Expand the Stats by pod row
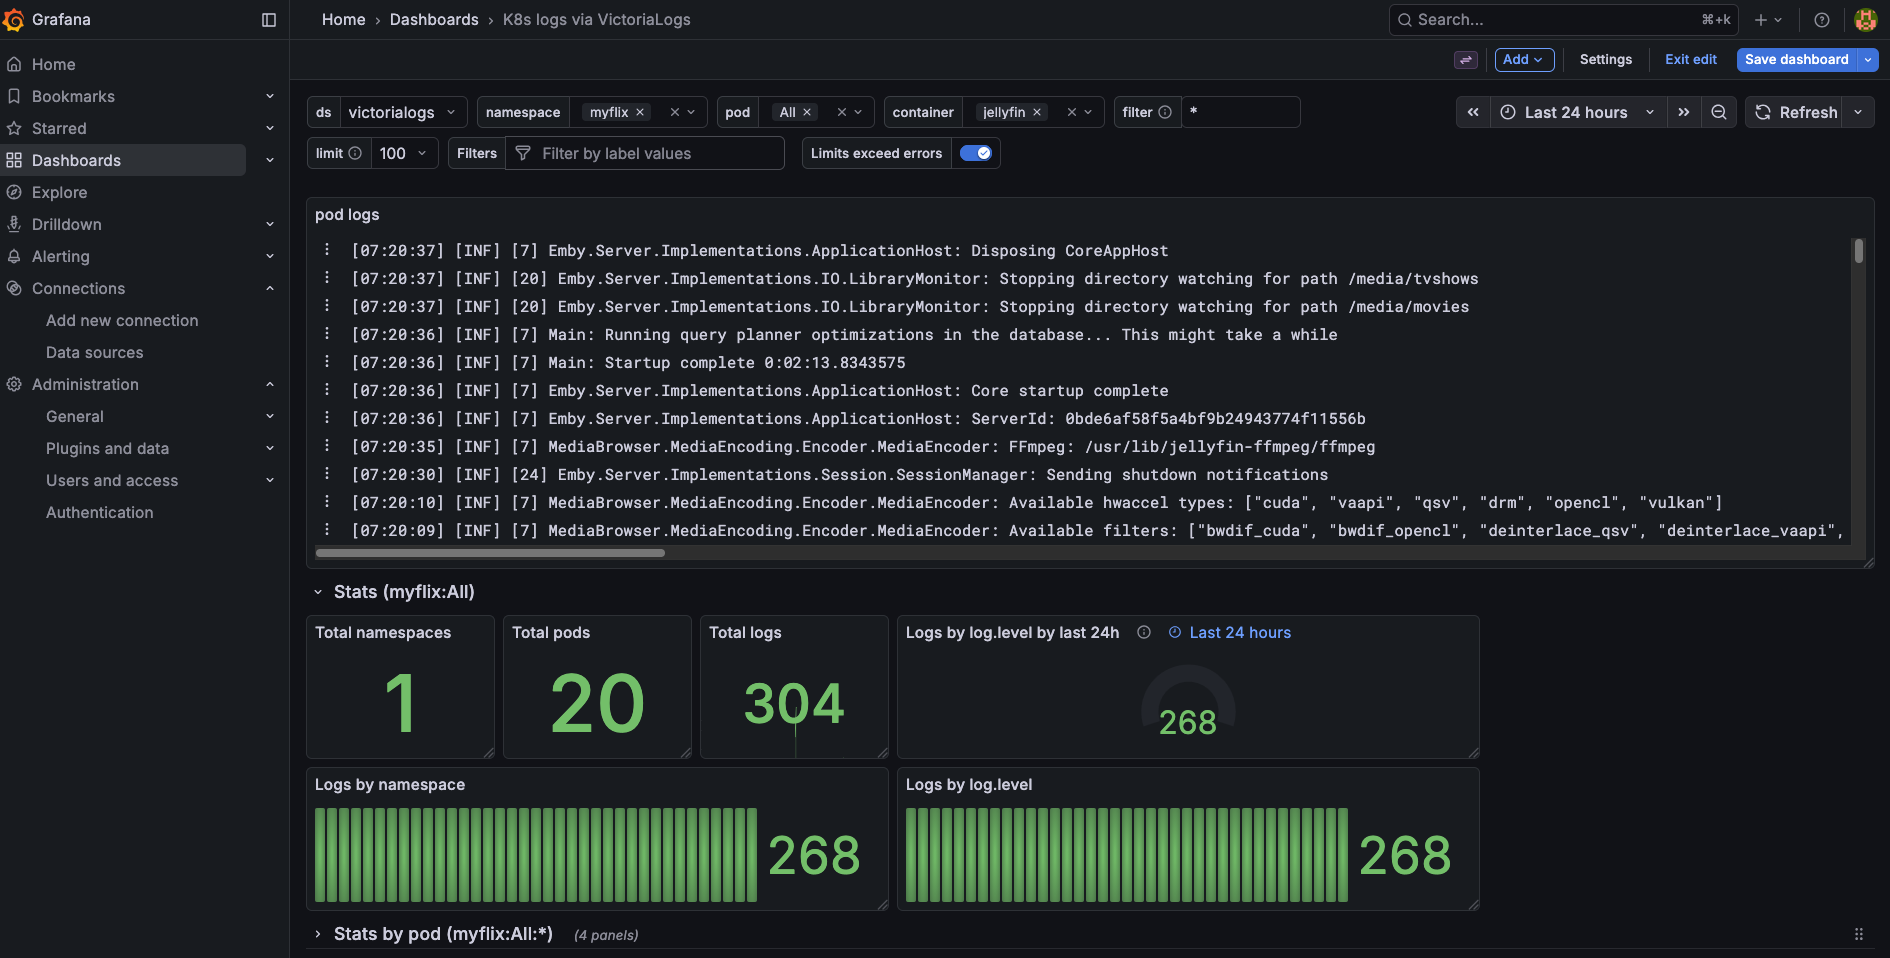This screenshot has height=958, width=1890. tap(318, 934)
